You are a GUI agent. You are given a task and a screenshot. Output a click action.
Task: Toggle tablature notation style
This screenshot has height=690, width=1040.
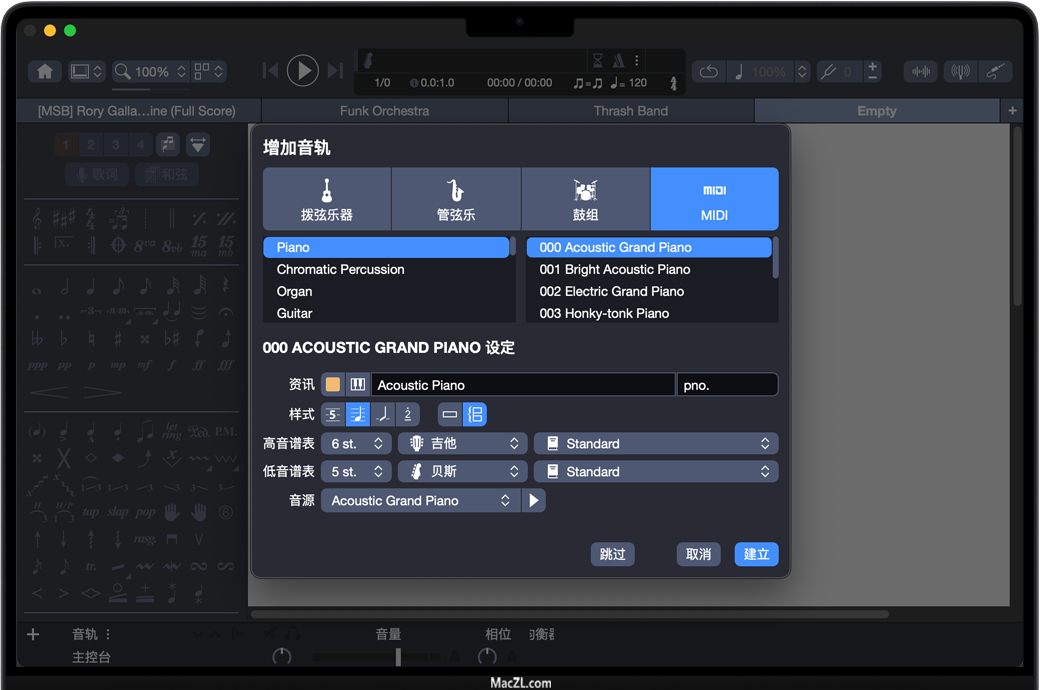(x=333, y=414)
